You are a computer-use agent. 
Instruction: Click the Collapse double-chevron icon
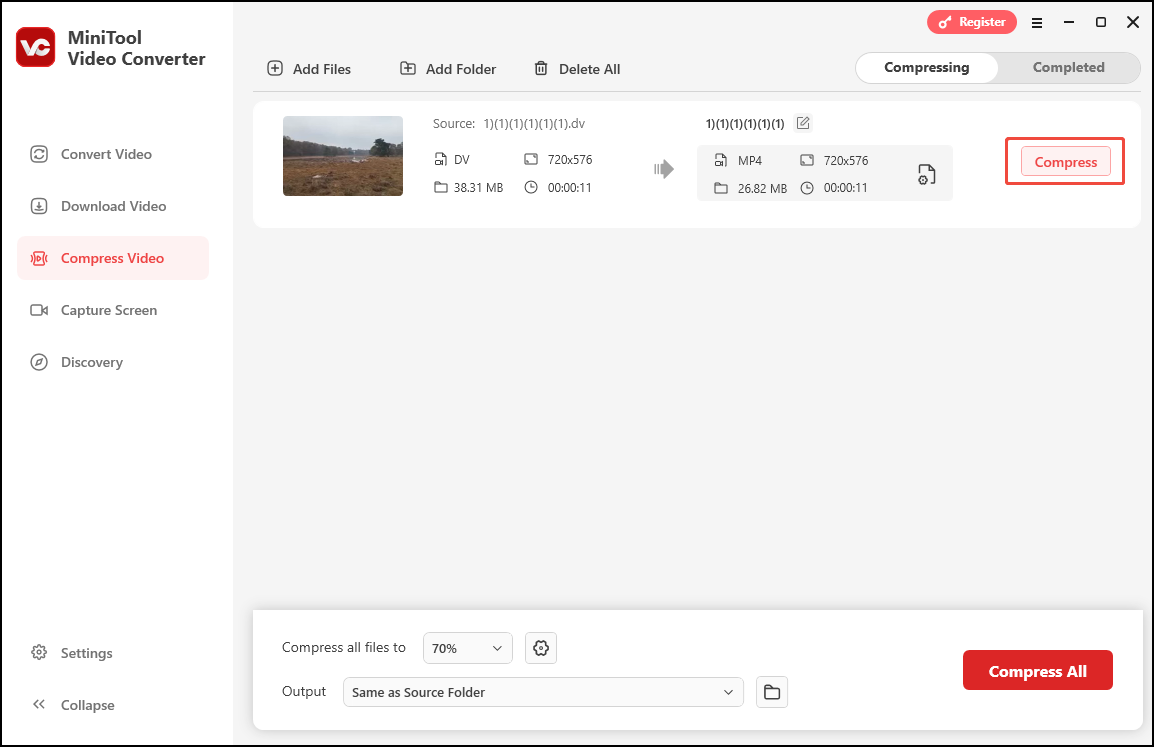(39, 704)
